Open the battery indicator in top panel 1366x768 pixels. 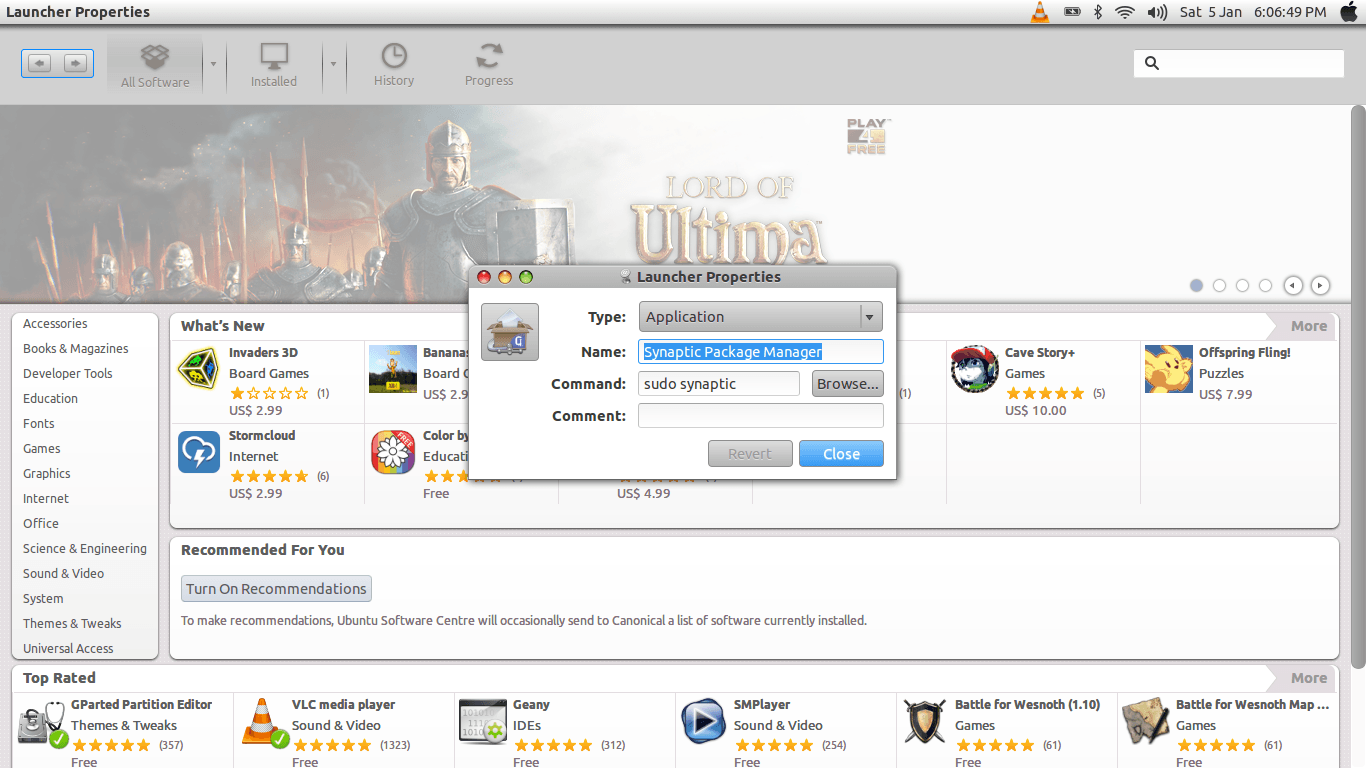(1072, 12)
